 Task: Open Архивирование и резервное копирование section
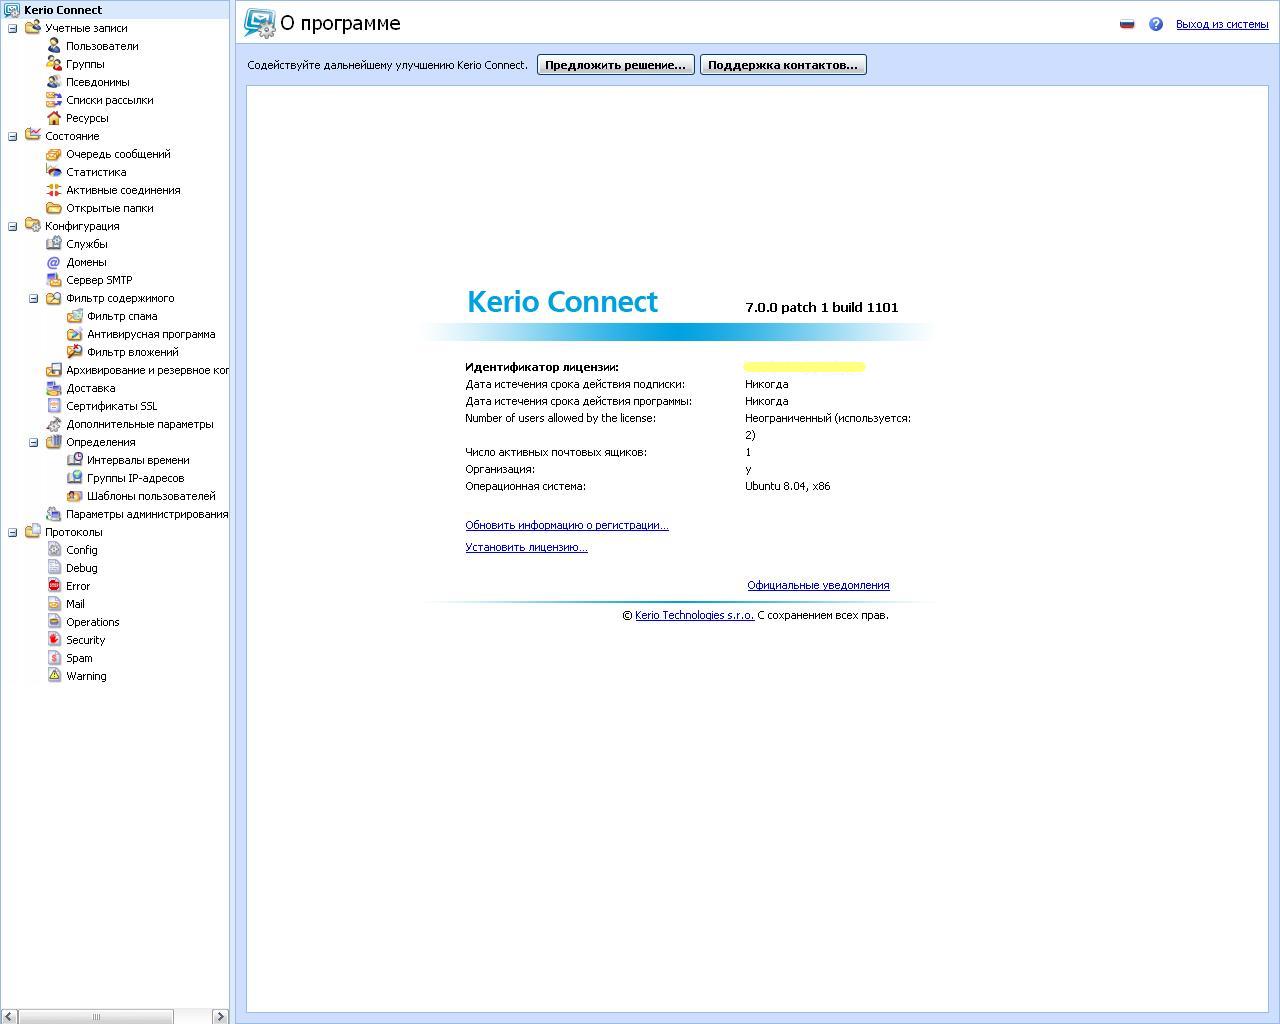147,370
